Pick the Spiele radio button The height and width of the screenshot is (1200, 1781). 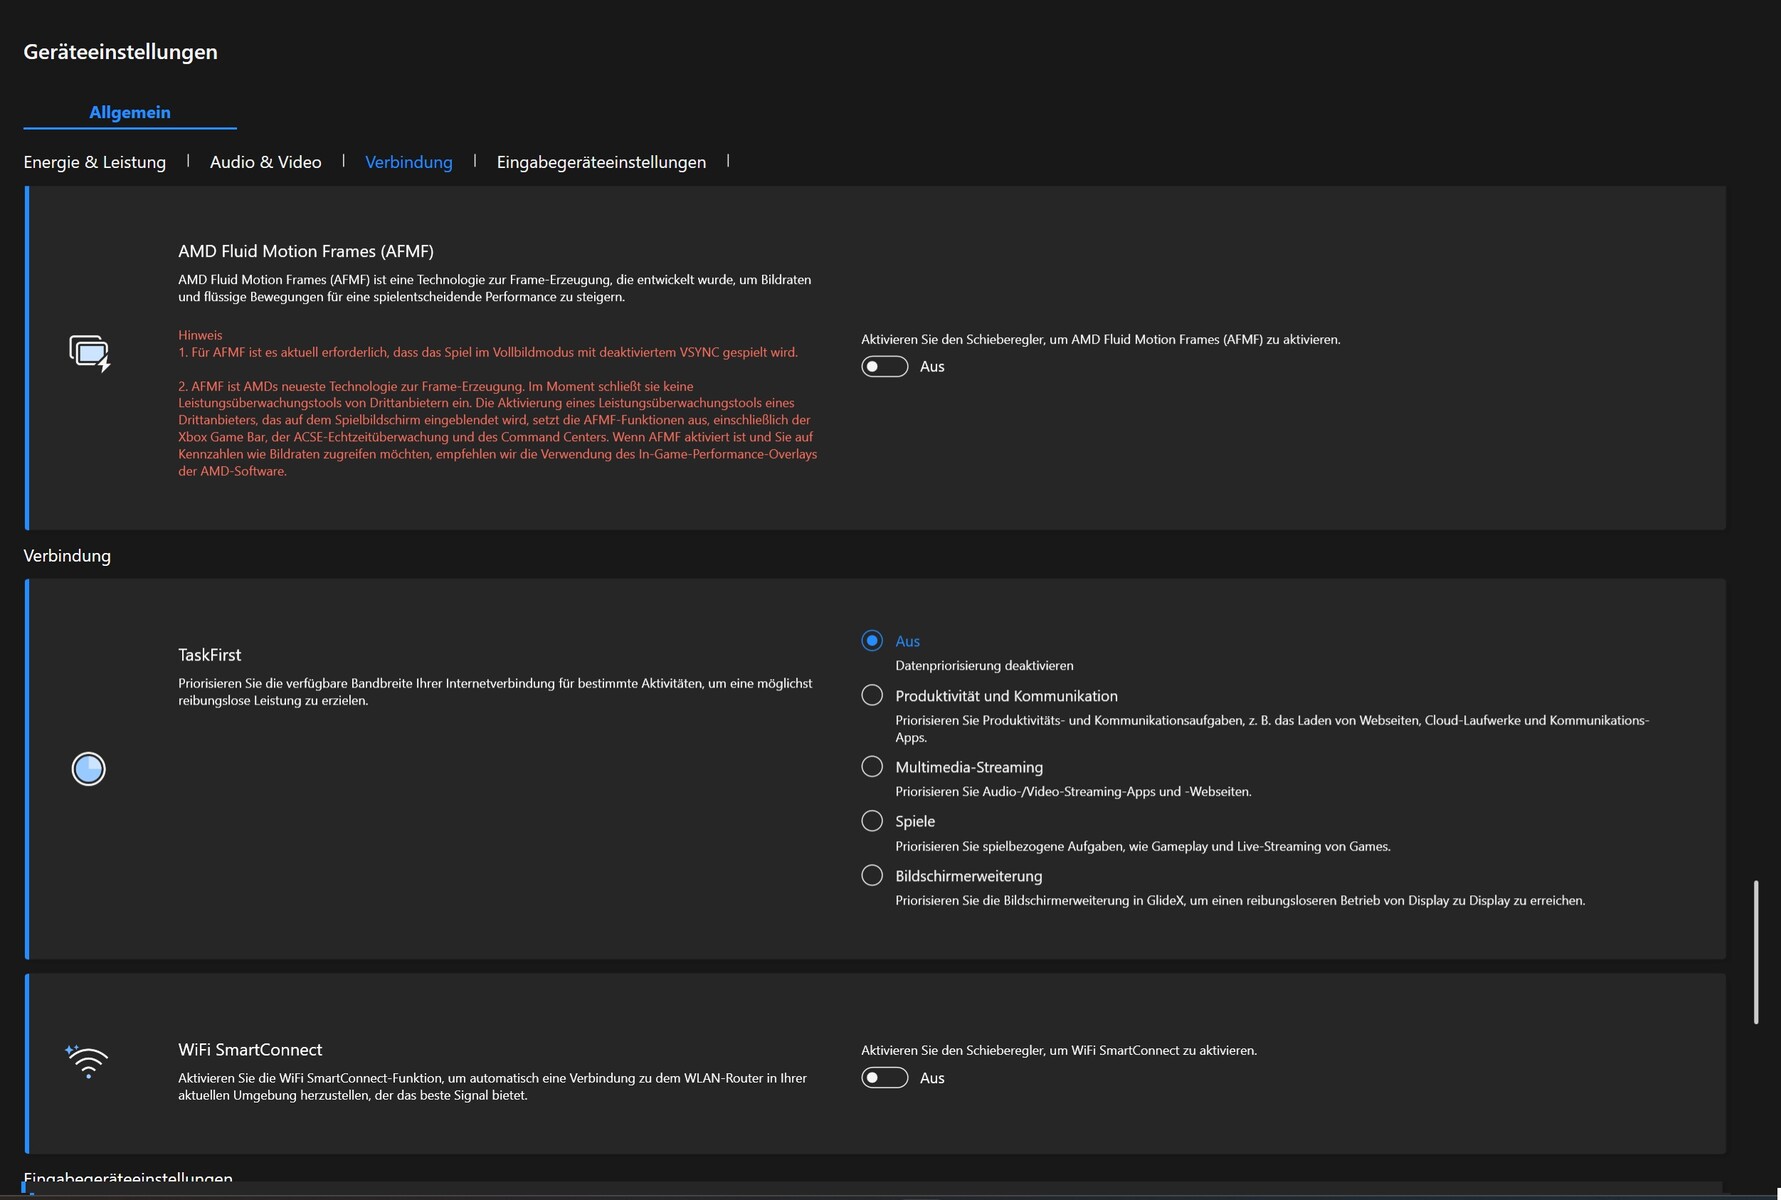(872, 821)
